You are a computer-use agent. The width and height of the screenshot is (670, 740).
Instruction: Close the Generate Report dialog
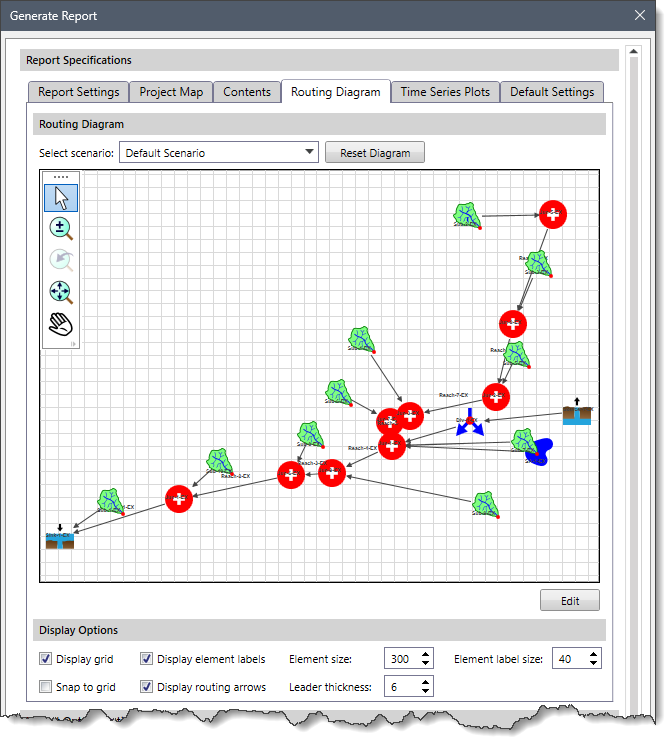coord(640,15)
